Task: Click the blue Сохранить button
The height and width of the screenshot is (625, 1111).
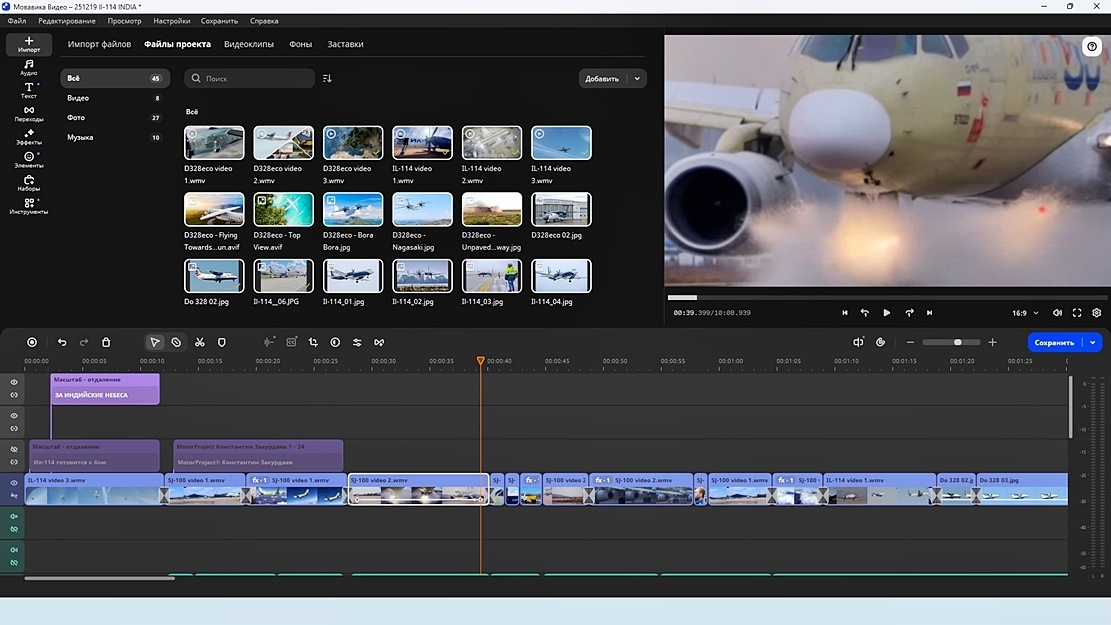Action: tap(1054, 342)
